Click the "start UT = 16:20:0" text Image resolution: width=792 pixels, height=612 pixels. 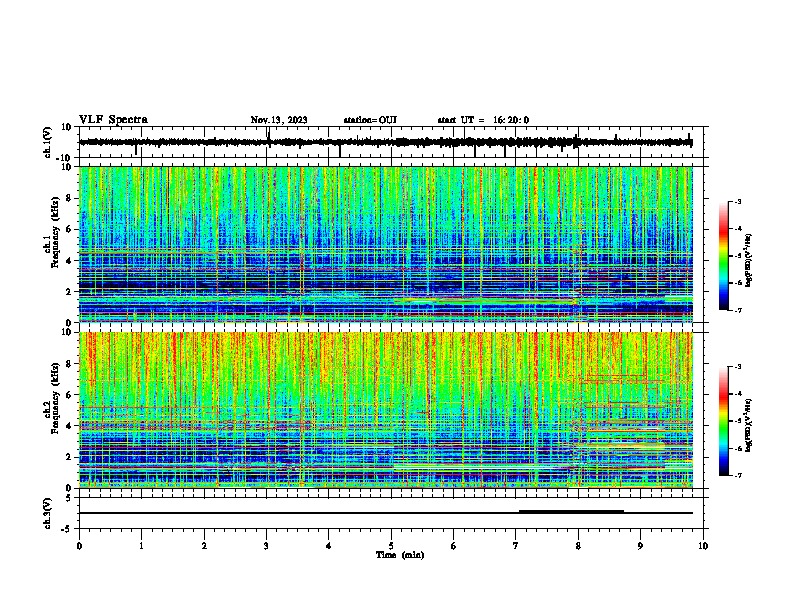tap(483, 120)
